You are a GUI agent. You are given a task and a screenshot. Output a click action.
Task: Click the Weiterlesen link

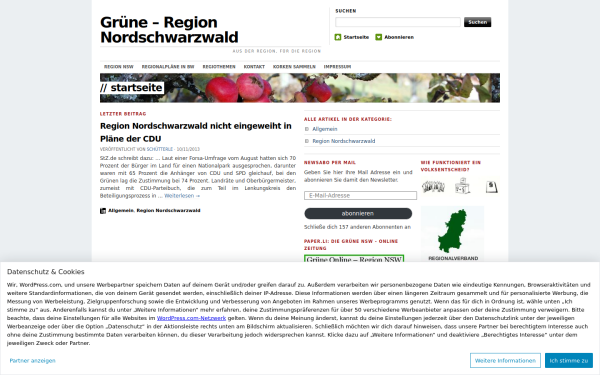[x=182, y=196]
